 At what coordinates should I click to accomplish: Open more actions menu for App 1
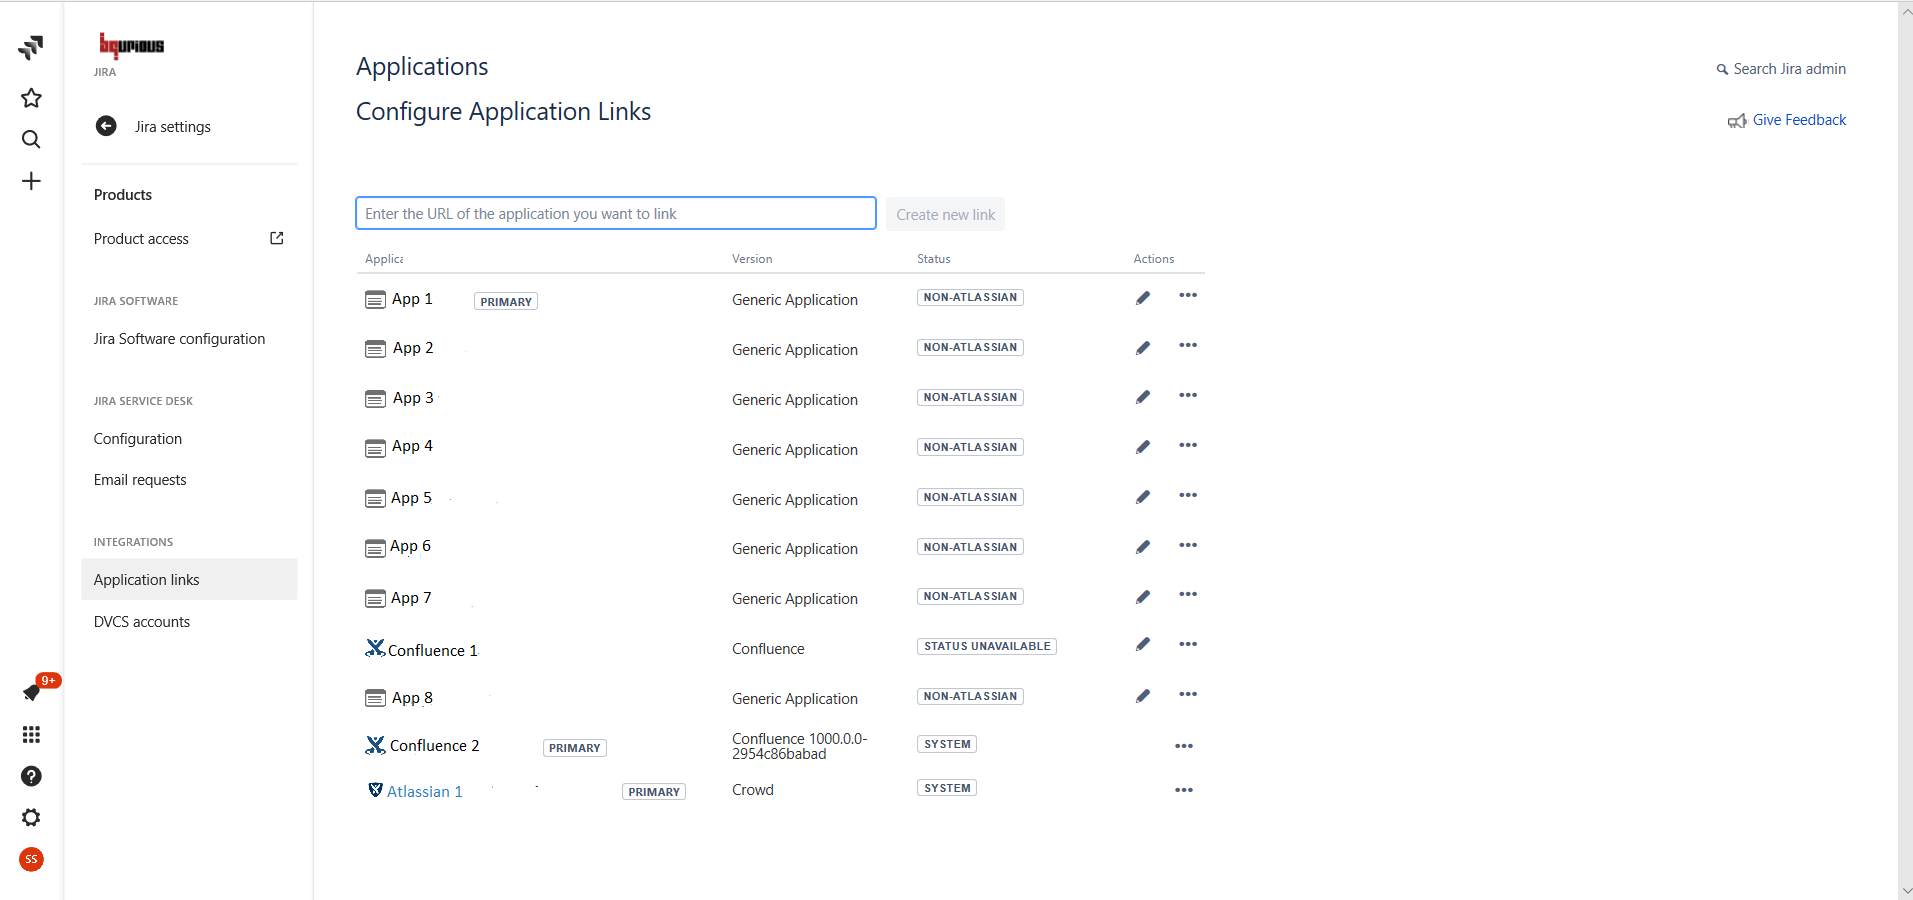click(x=1188, y=295)
